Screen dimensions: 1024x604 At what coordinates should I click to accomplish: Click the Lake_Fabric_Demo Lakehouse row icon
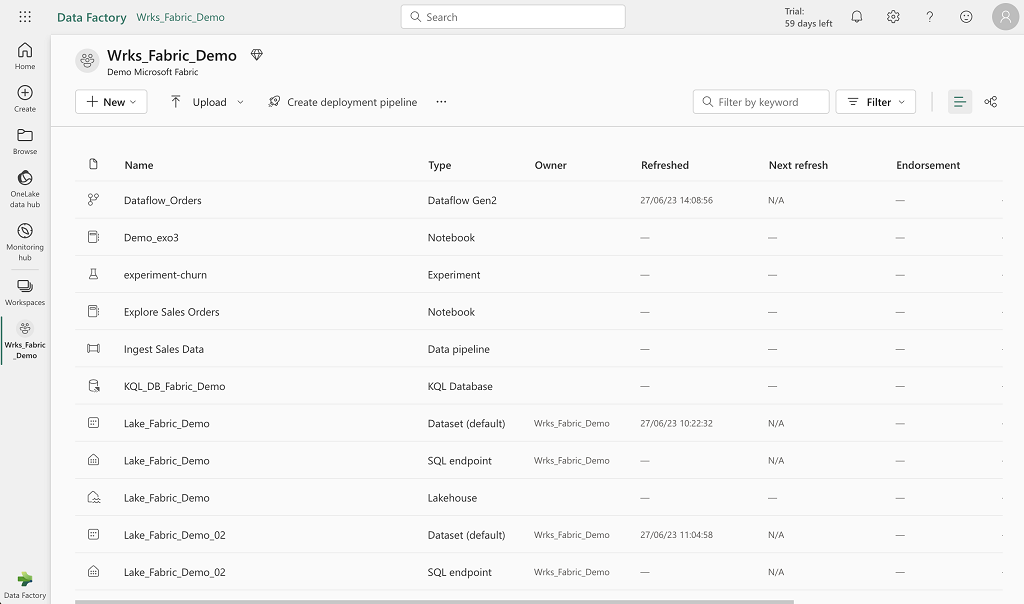[x=93, y=498]
